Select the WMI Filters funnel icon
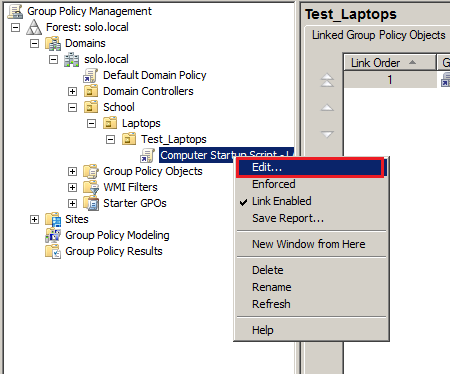This screenshot has height=374, width=451. pos(91,187)
